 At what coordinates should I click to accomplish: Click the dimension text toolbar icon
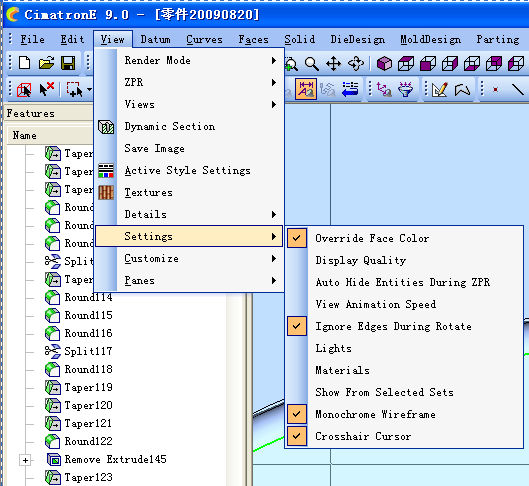pos(306,89)
